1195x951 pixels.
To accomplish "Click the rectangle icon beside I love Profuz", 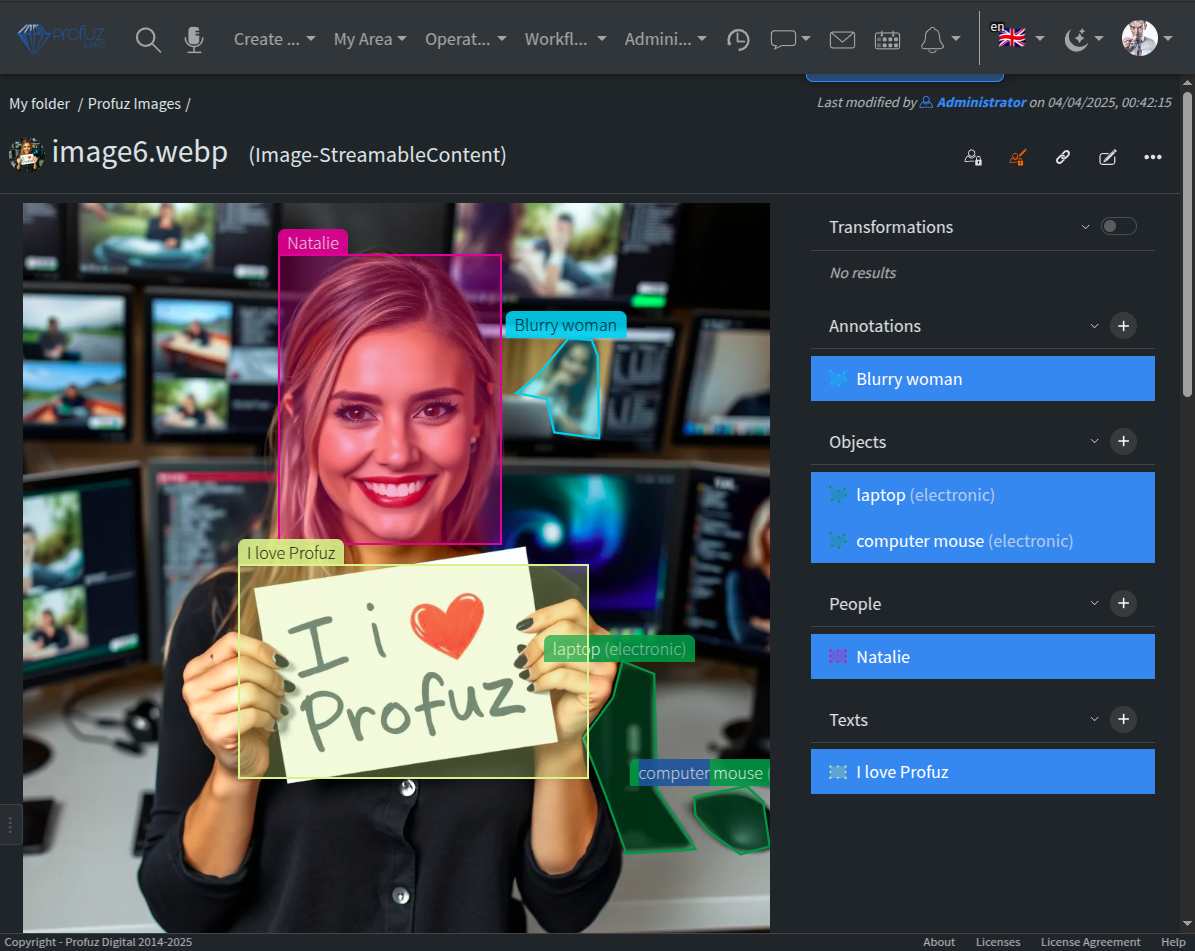I will click(838, 772).
